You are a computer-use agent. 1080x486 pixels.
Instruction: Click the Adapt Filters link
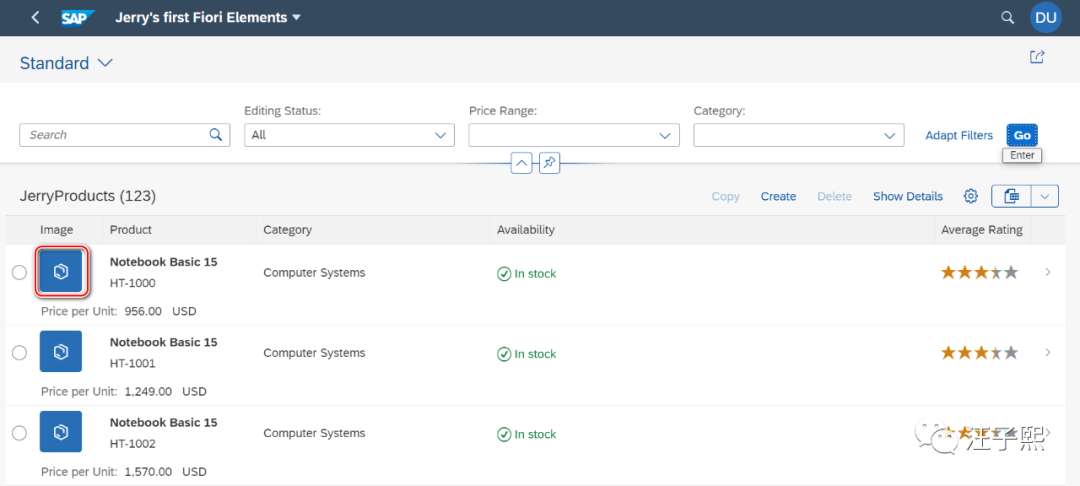(x=959, y=135)
